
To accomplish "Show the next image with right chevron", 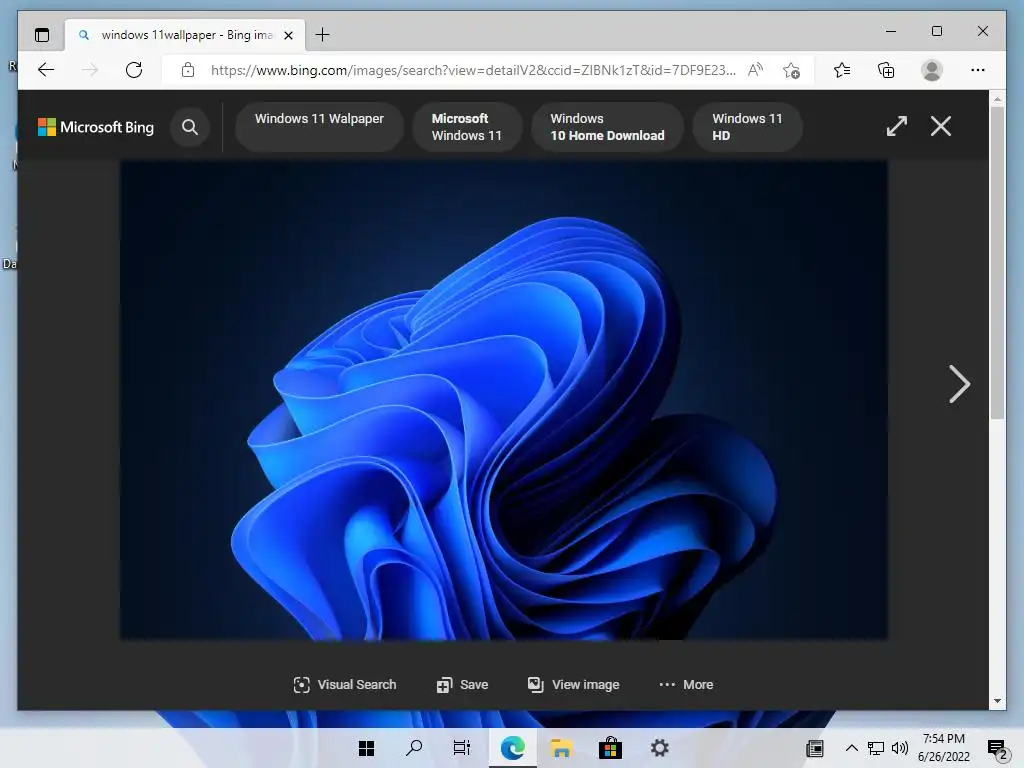I will pyautogui.click(x=959, y=384).
